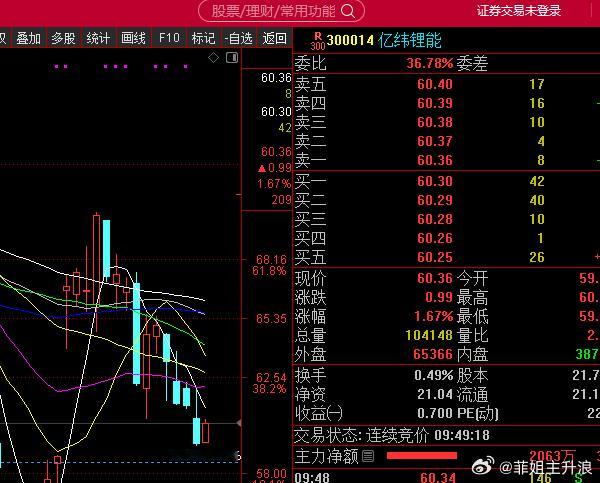Click stock code 300014
The height and width of the screenshot is (483, 600).
coord(350,40)
